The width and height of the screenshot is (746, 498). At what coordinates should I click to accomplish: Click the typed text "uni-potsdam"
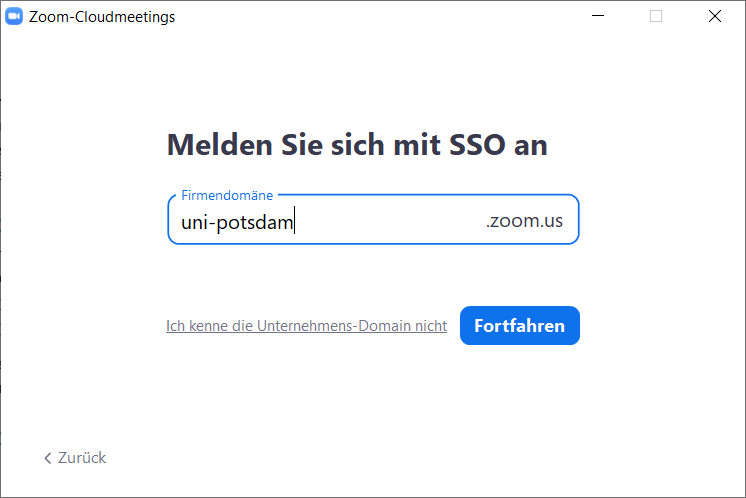(237, 222)
